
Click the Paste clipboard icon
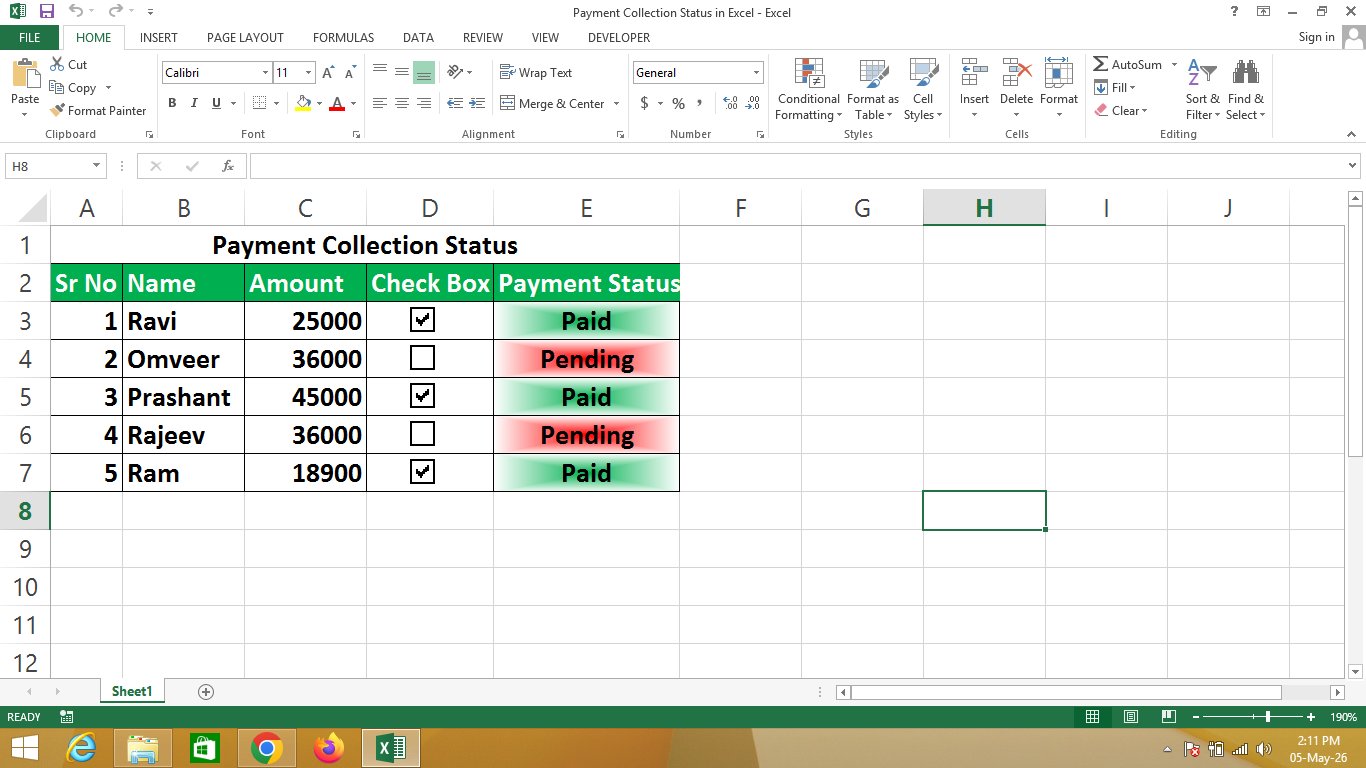[24, 74]
